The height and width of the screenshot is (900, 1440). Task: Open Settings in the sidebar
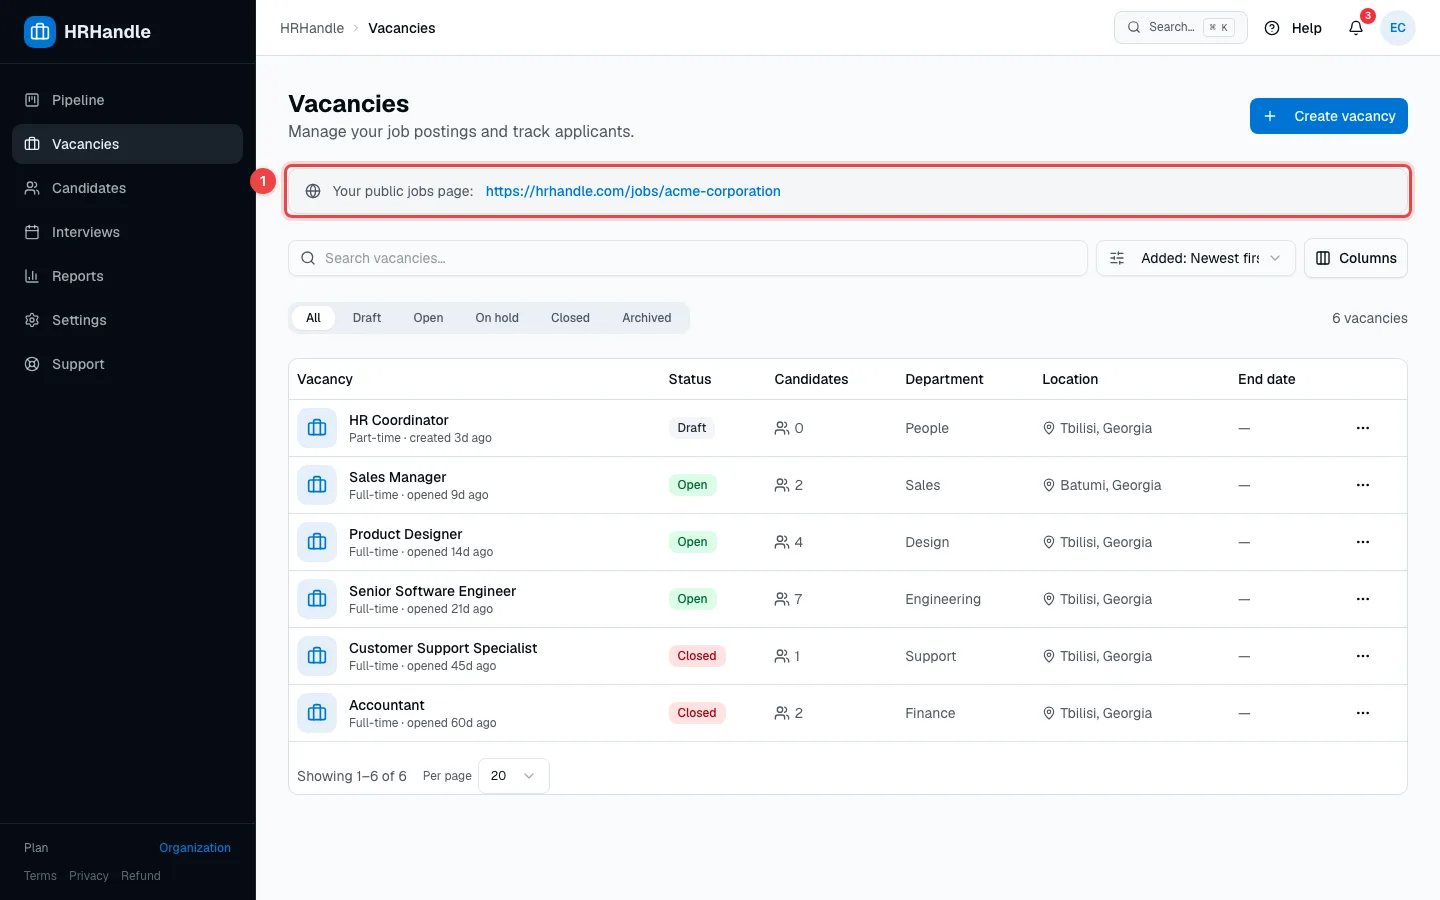click(127, 320)
